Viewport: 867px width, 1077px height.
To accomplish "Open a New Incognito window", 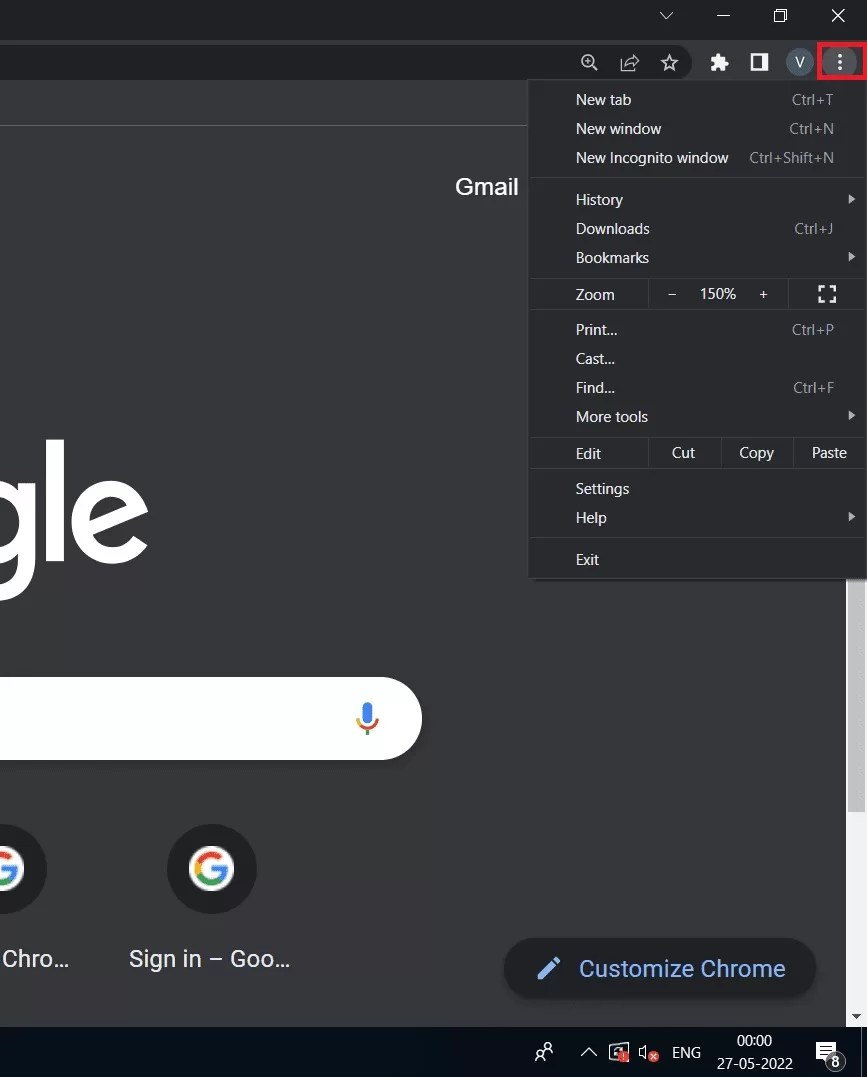I will point(652,157).
